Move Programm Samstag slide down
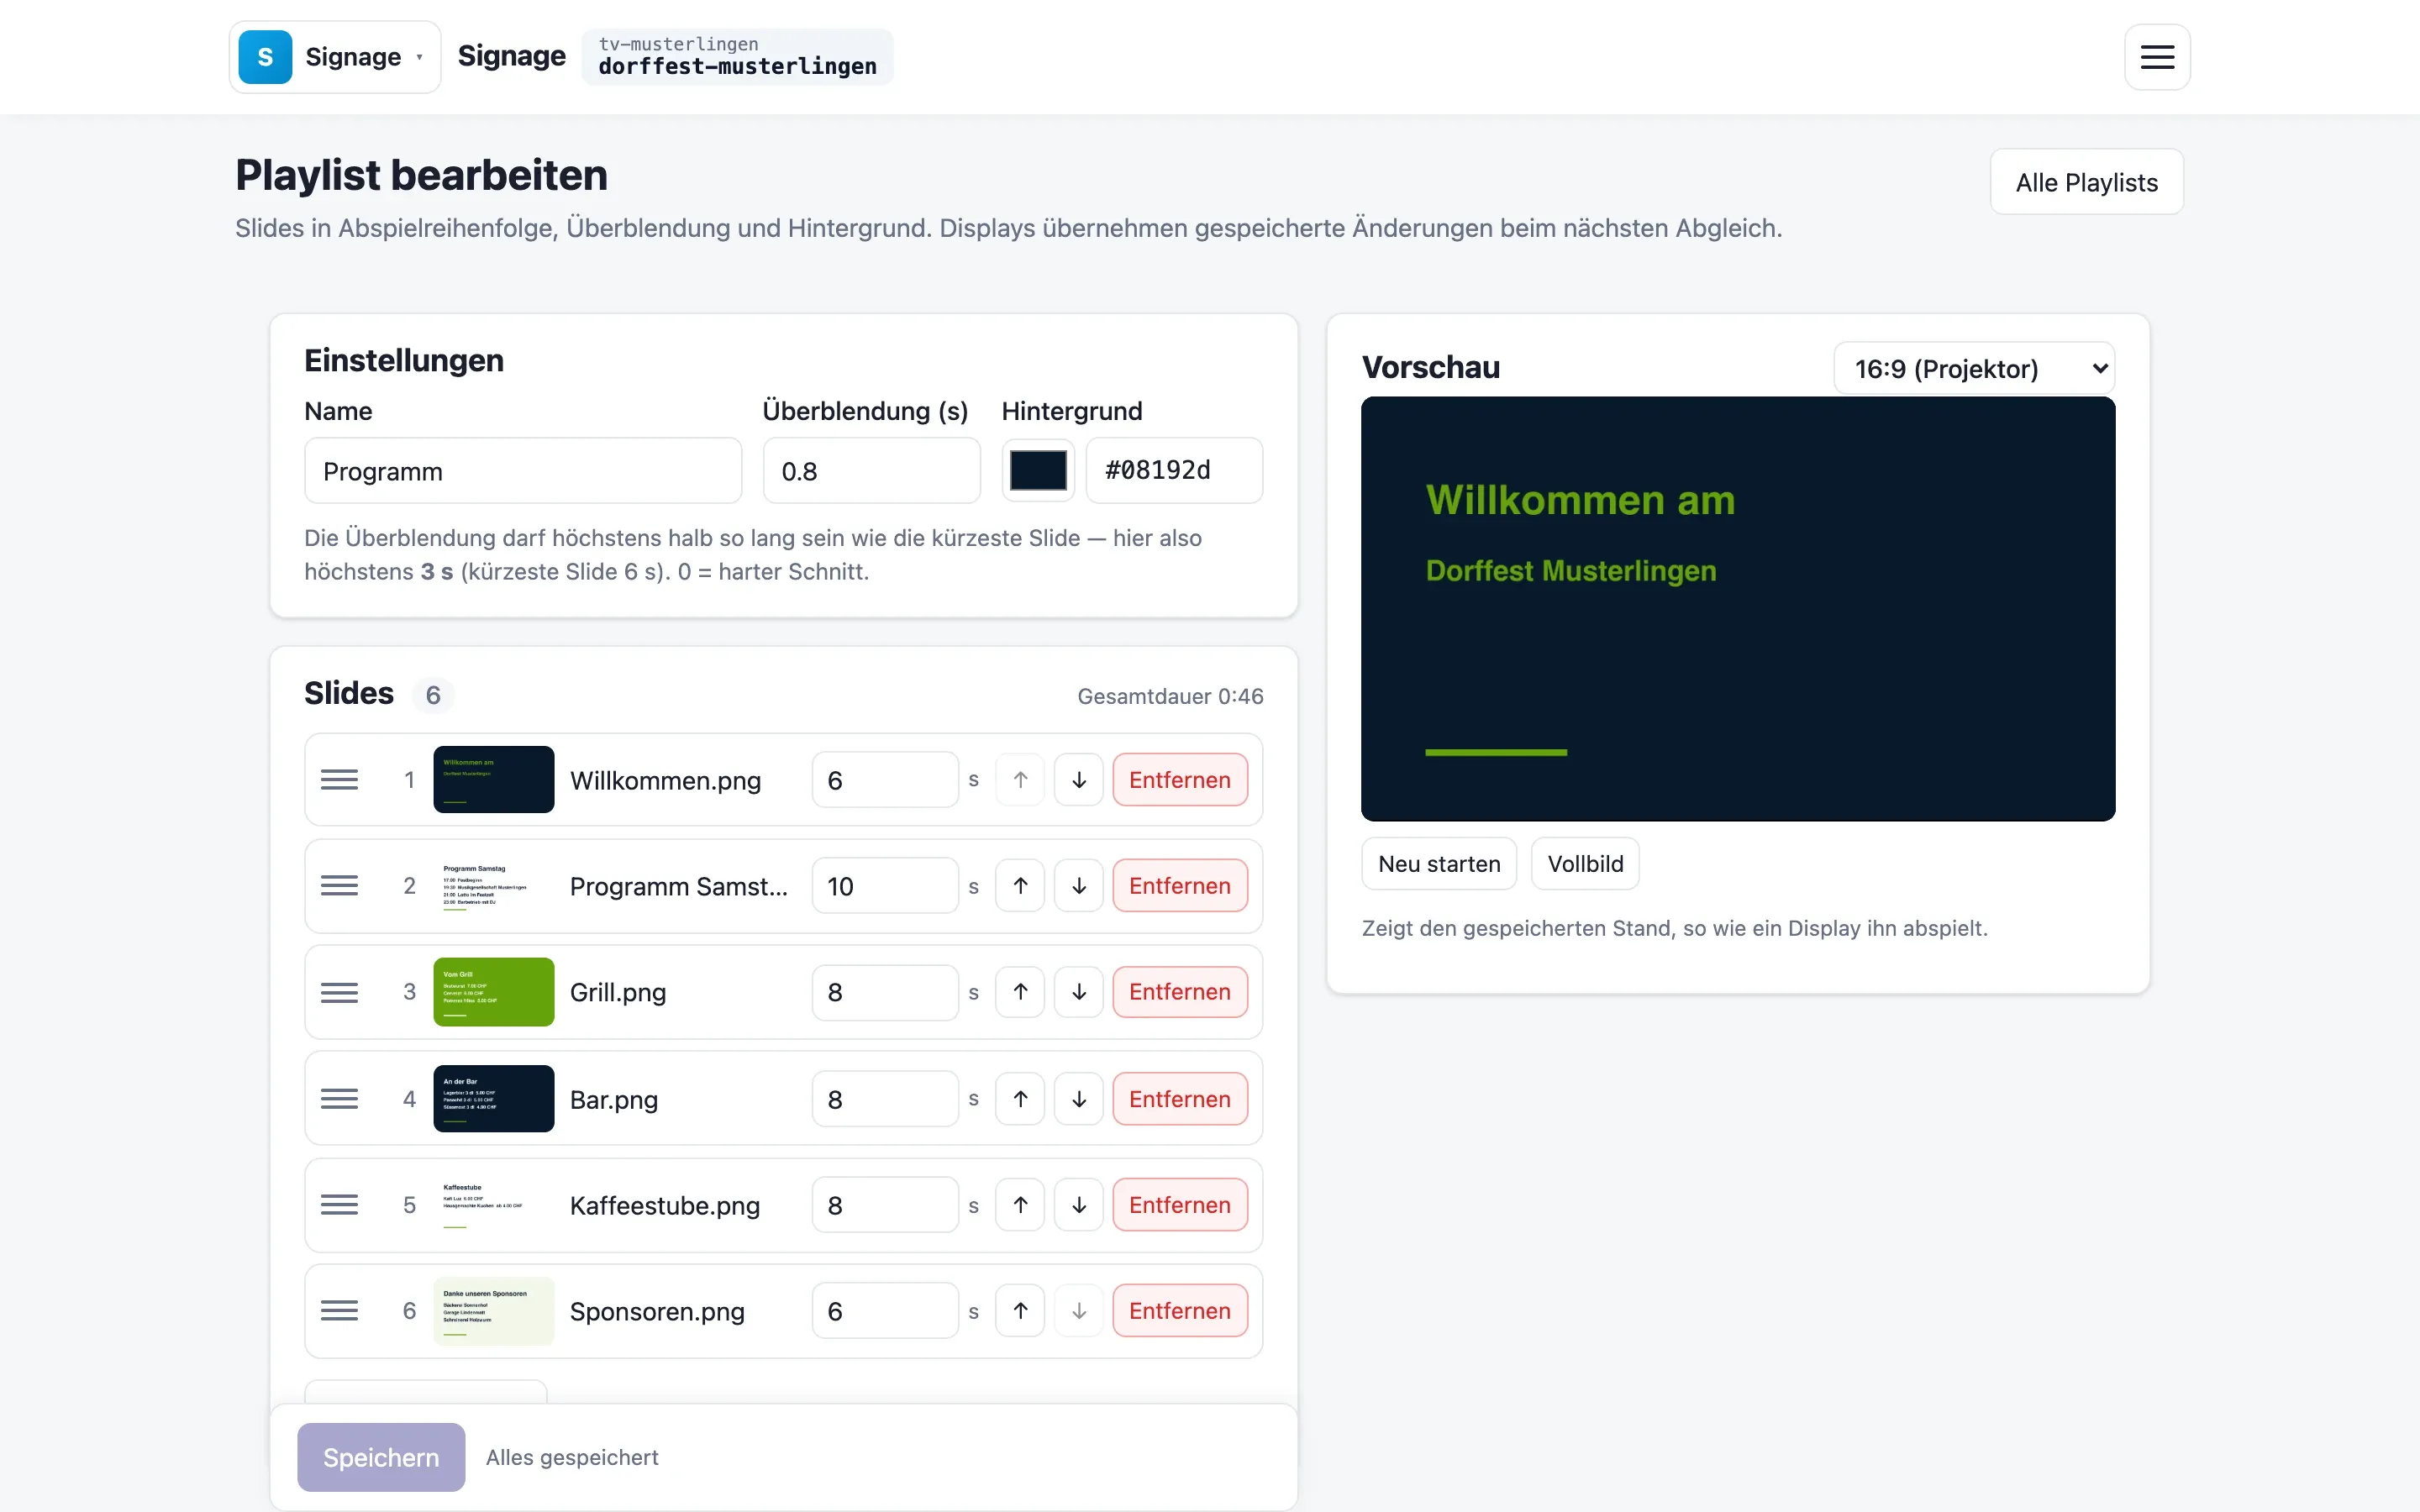The image size is (2420, 1512). tap(1079, 886)
